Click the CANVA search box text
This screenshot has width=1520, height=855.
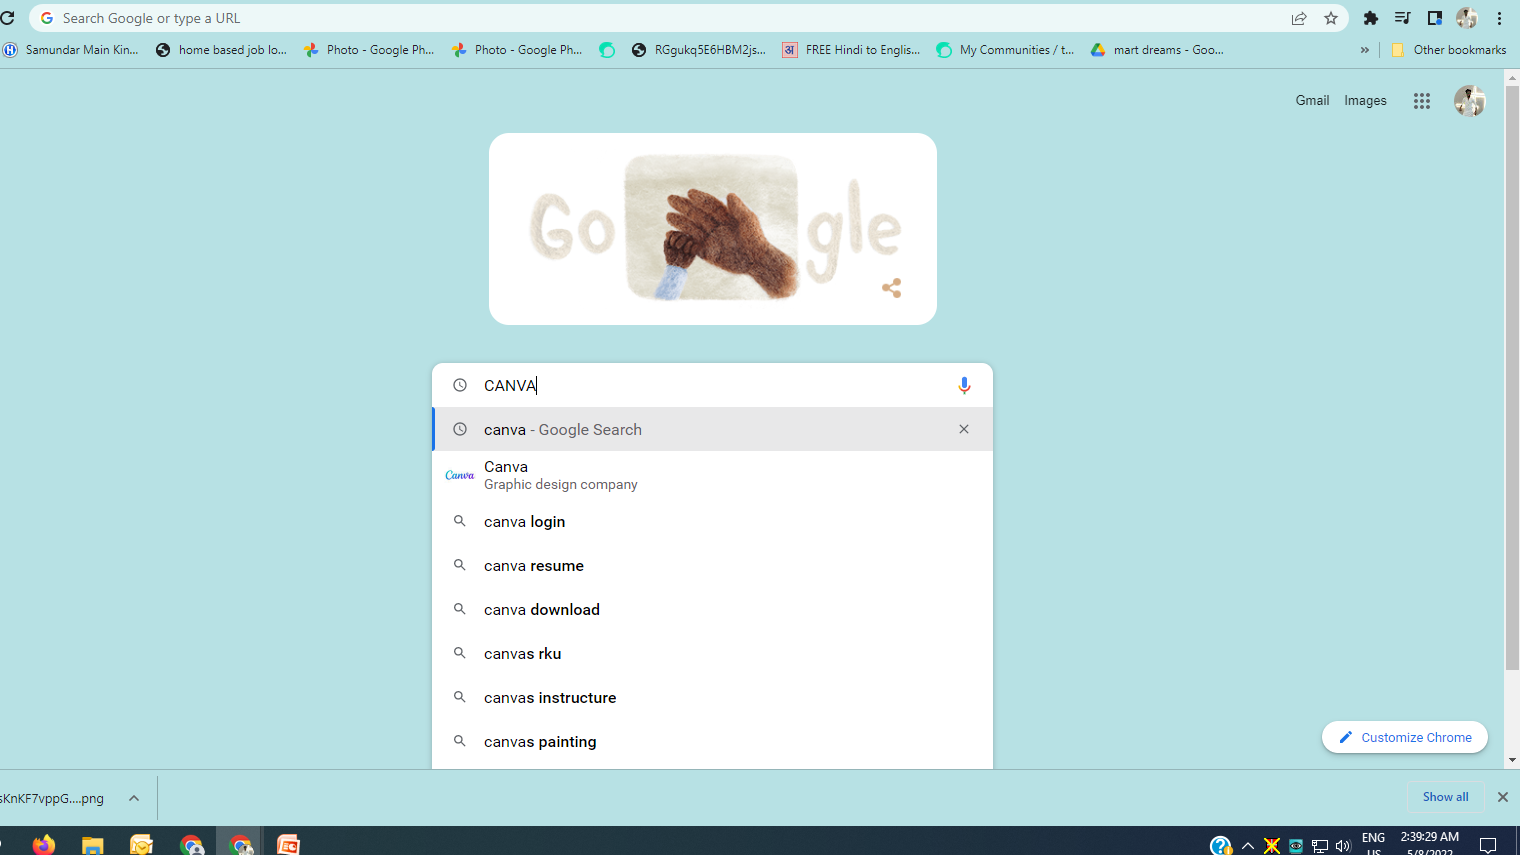tap(510, 385)
